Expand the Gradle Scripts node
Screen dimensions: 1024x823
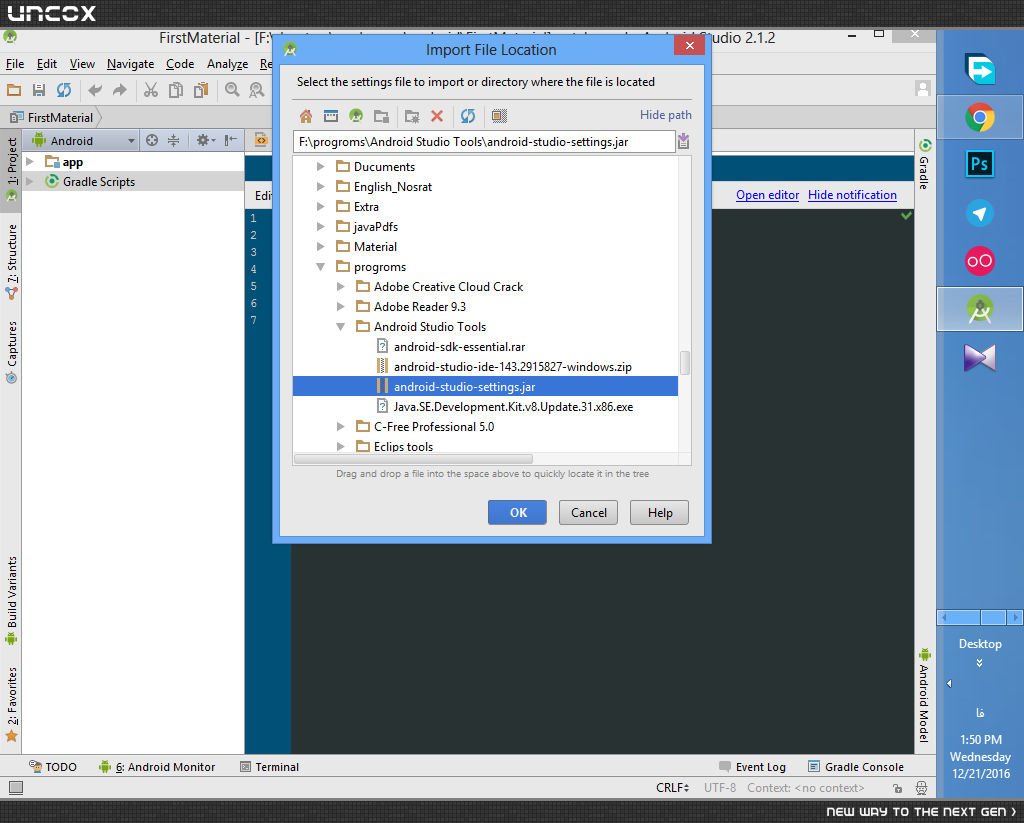(29, 182)
